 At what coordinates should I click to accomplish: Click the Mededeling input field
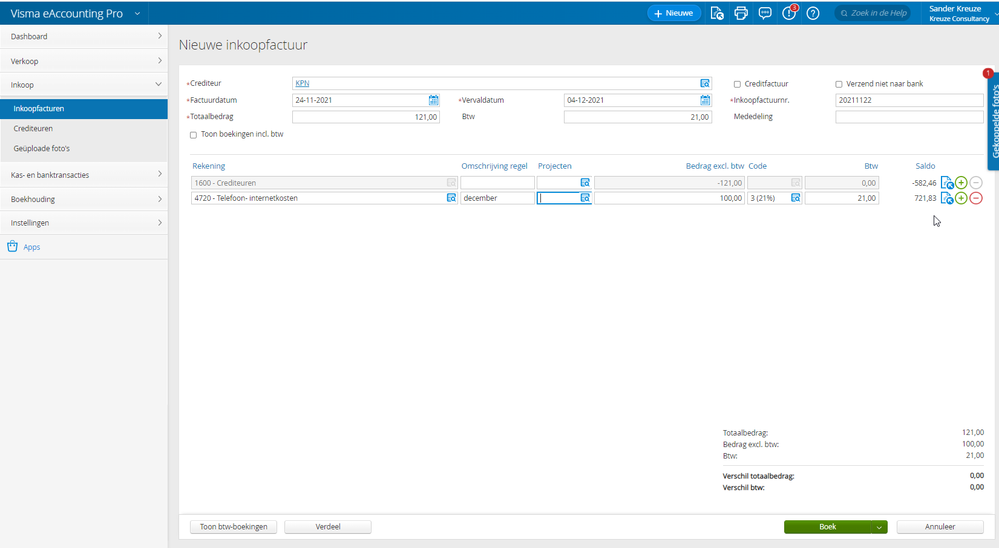[909, 117]
